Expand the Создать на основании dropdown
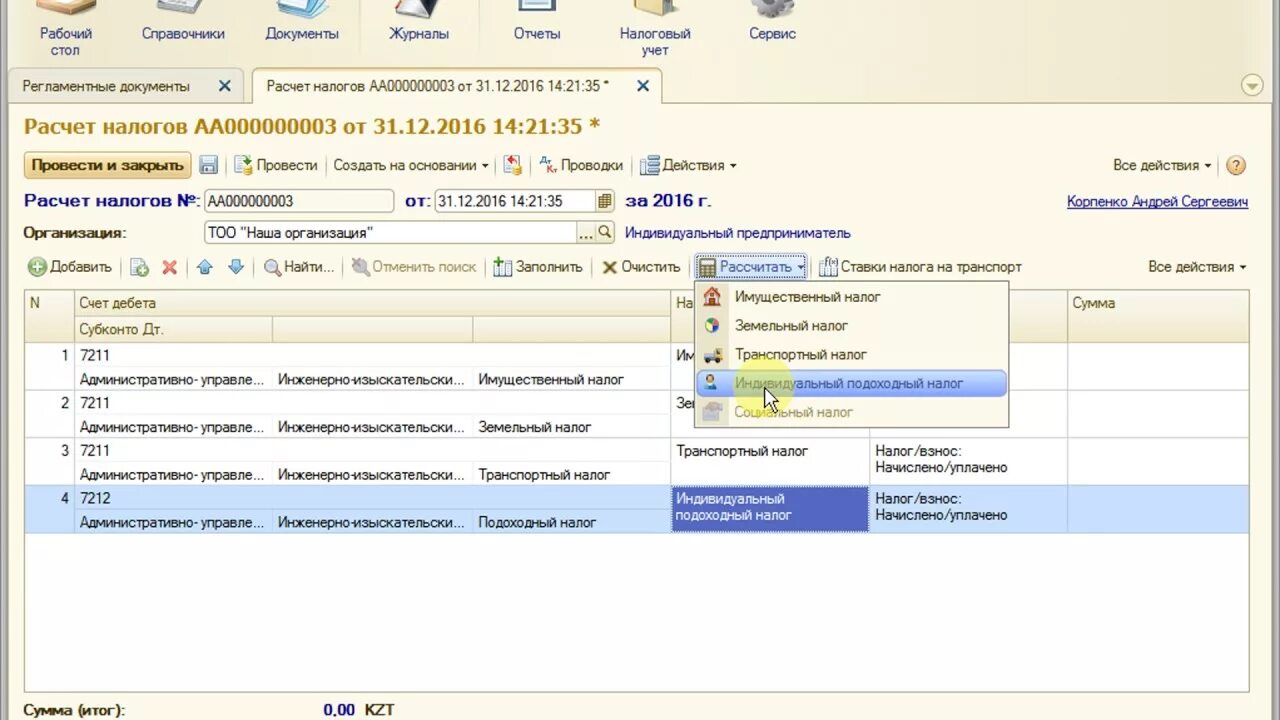 click(411, 165)
